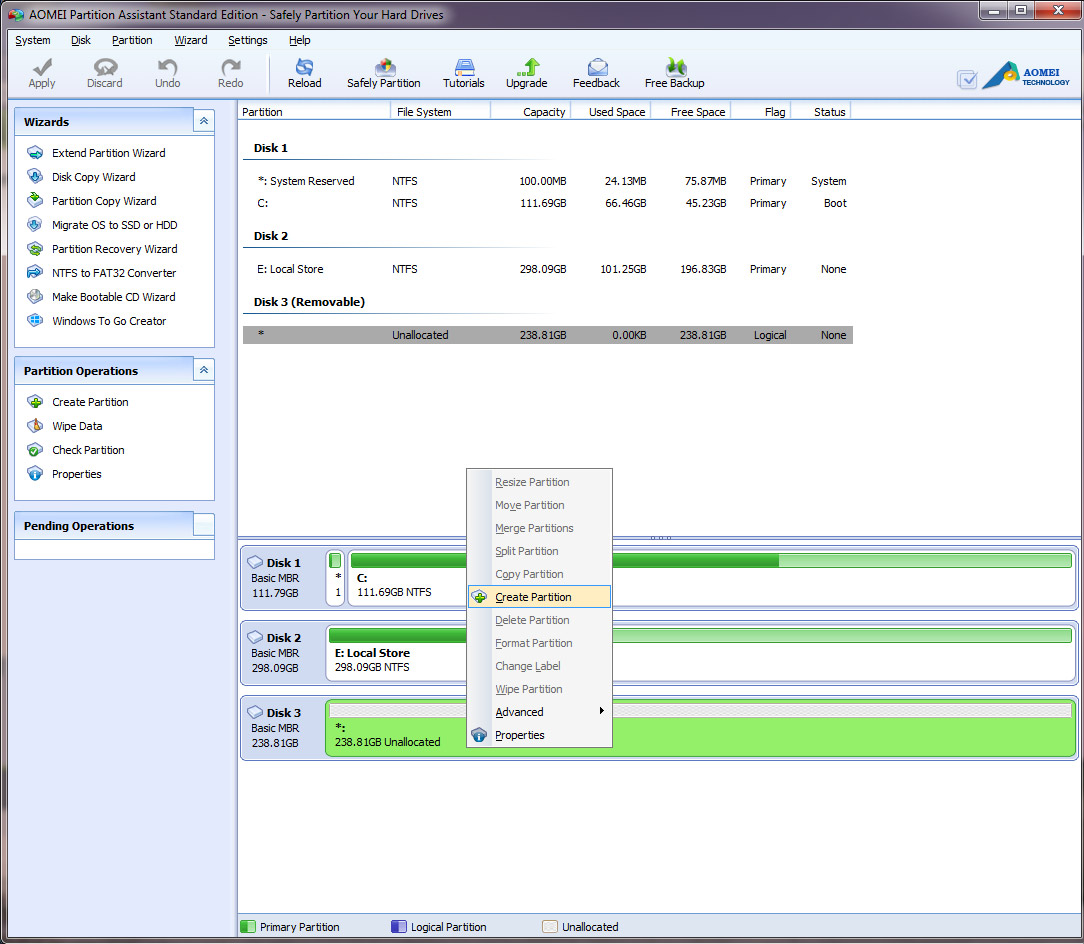The width and height of the screenshot is (1084, 944).
Task: Click Check Partition in sidebar
Action: coord(88,450)
